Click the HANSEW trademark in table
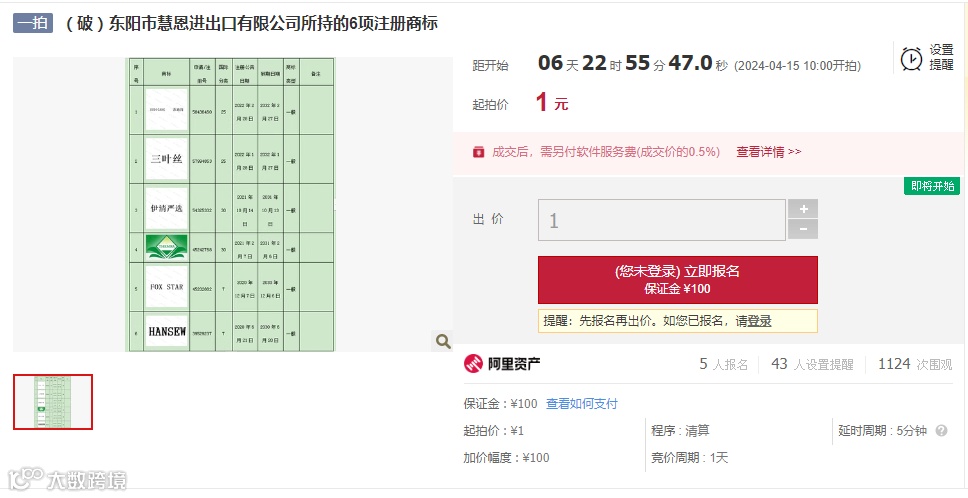This screenshot has height=498, width=968. tap(167, 331)
